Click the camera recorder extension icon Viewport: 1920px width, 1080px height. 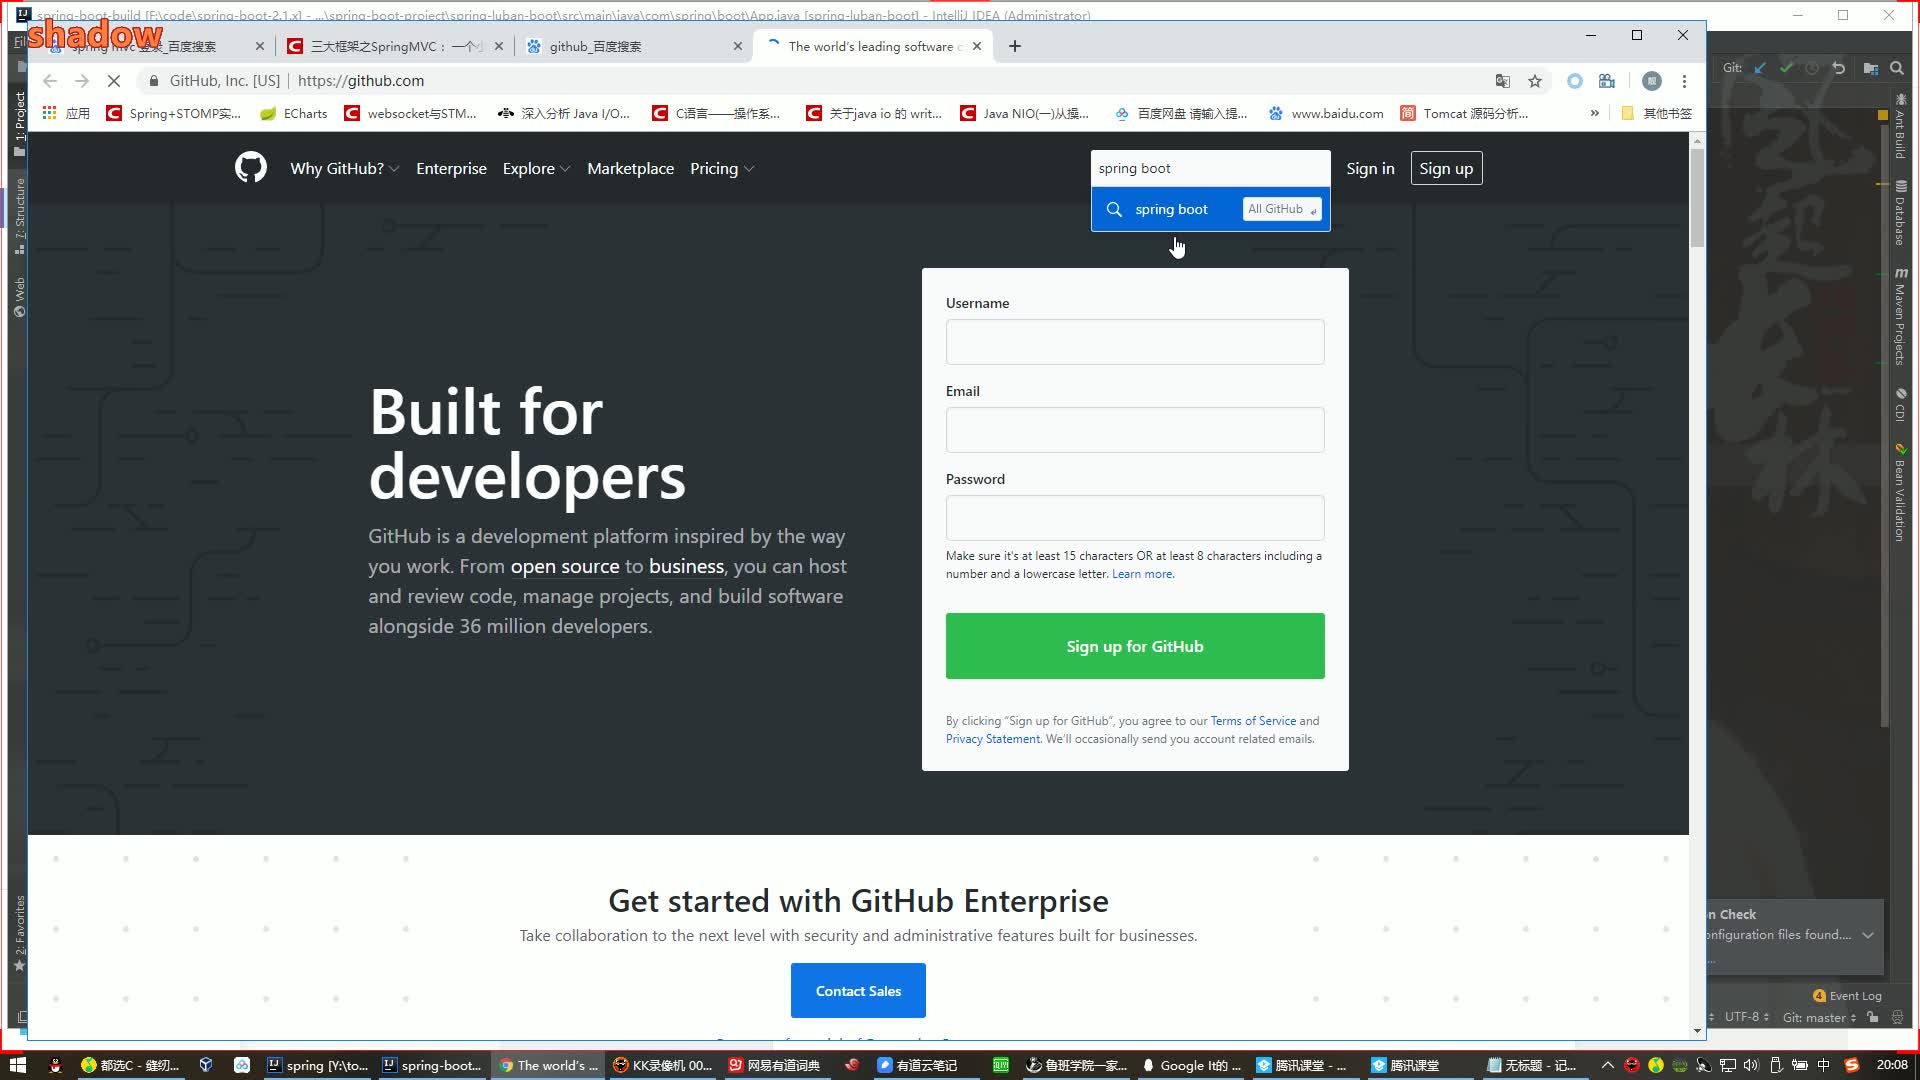1607,81
